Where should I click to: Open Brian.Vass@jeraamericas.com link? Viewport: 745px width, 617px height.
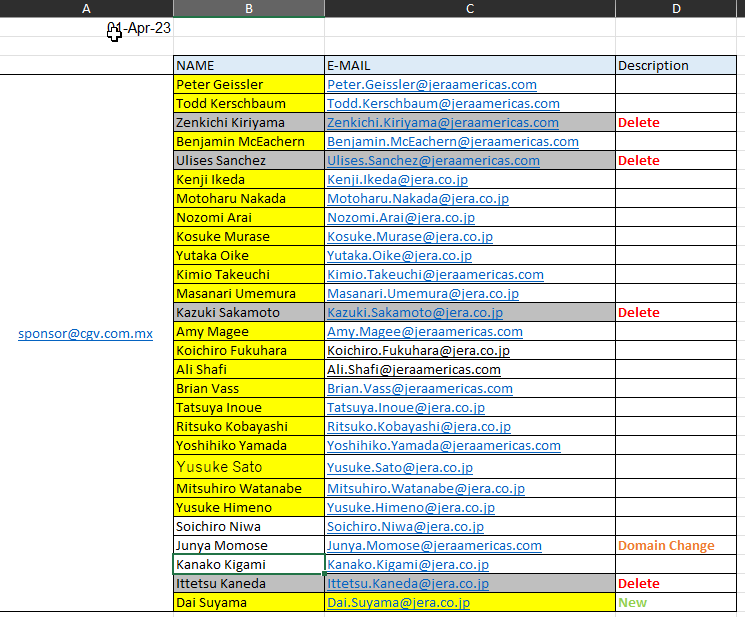(x=420, y=389)
